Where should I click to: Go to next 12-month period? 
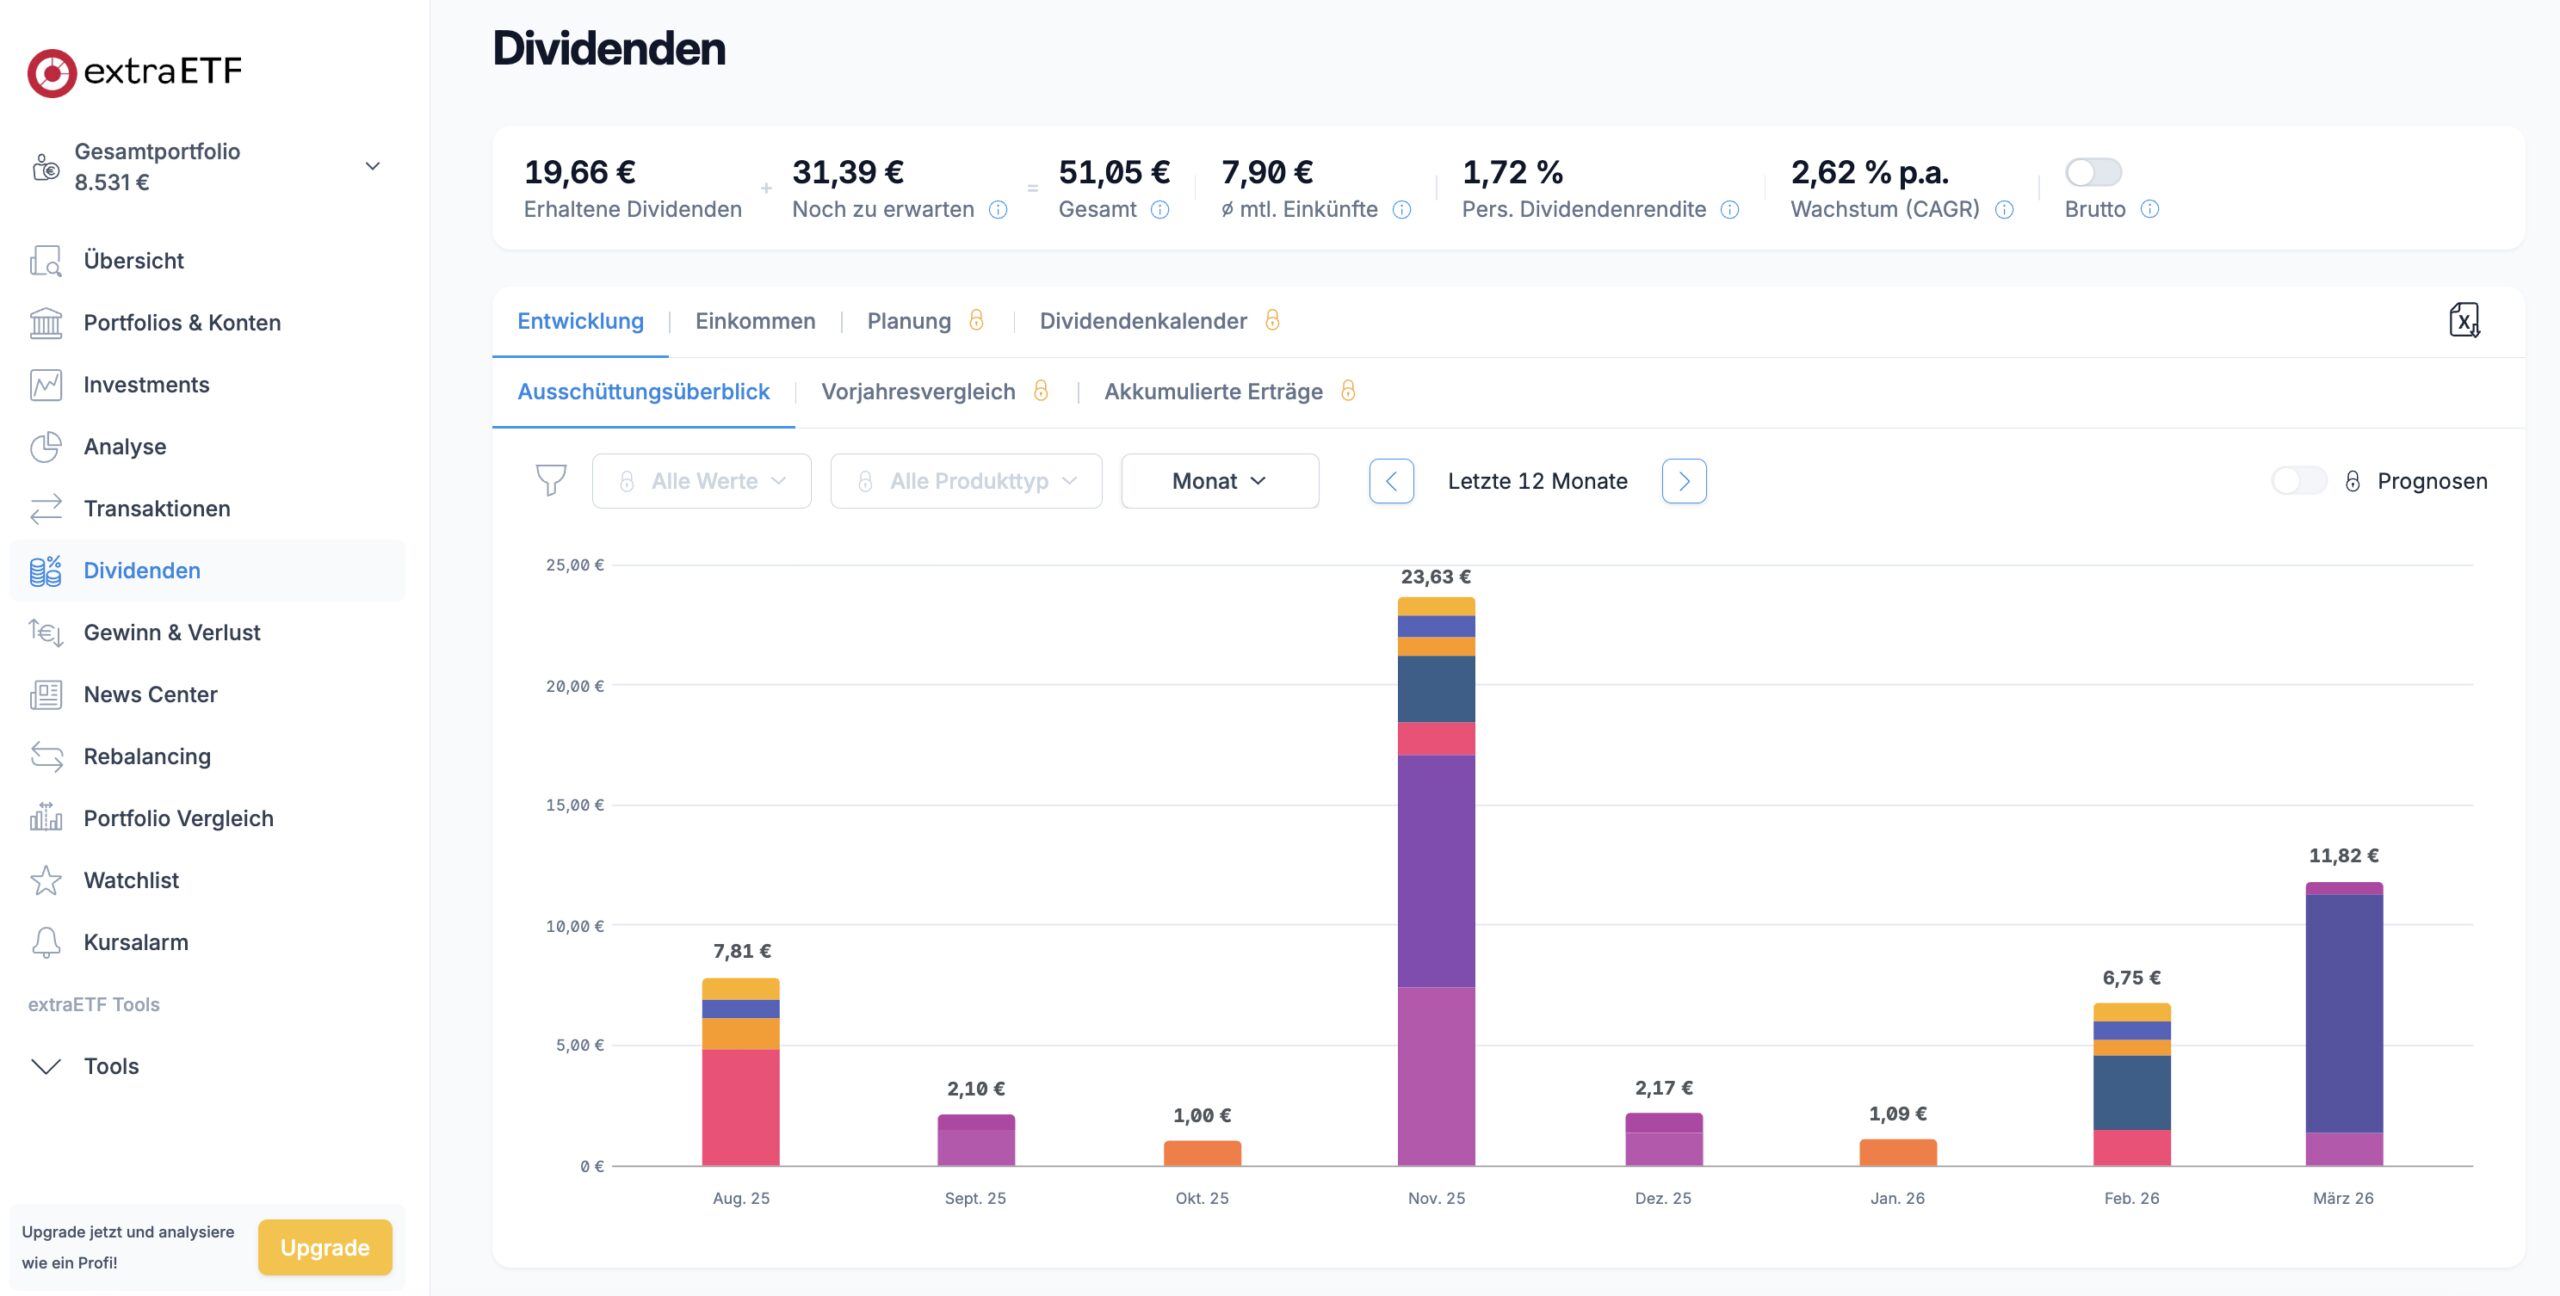coord(1684,481)
